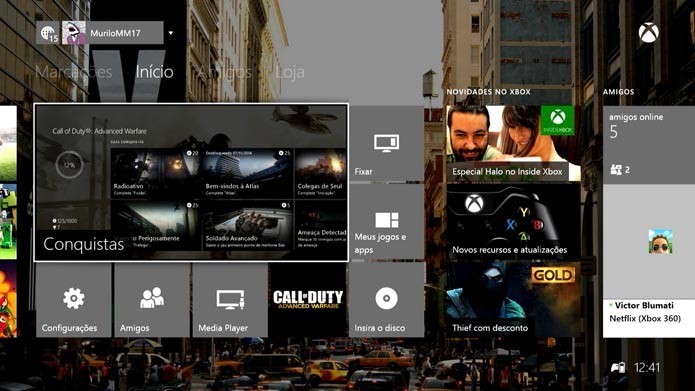Open Thief com desconto offer
695x391 pixels.
(513, 300)
